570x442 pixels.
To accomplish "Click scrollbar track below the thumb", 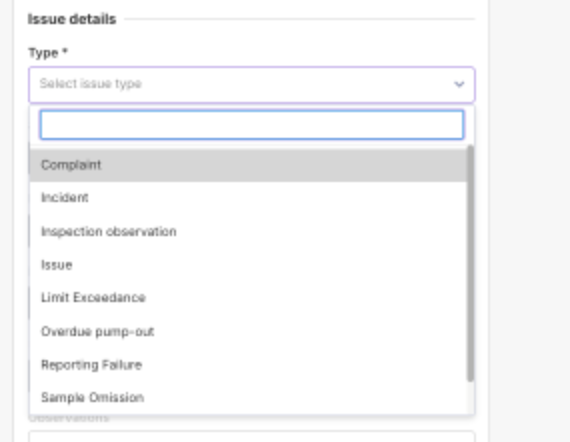I will point(470,398).
